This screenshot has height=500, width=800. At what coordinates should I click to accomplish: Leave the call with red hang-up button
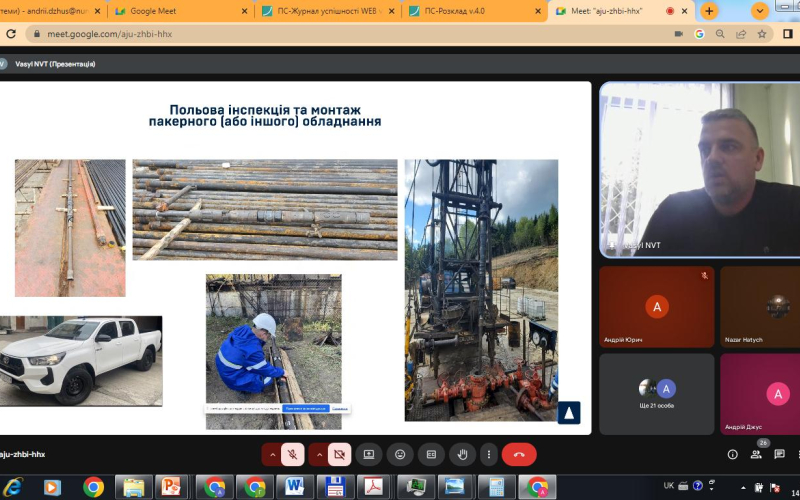518,454
